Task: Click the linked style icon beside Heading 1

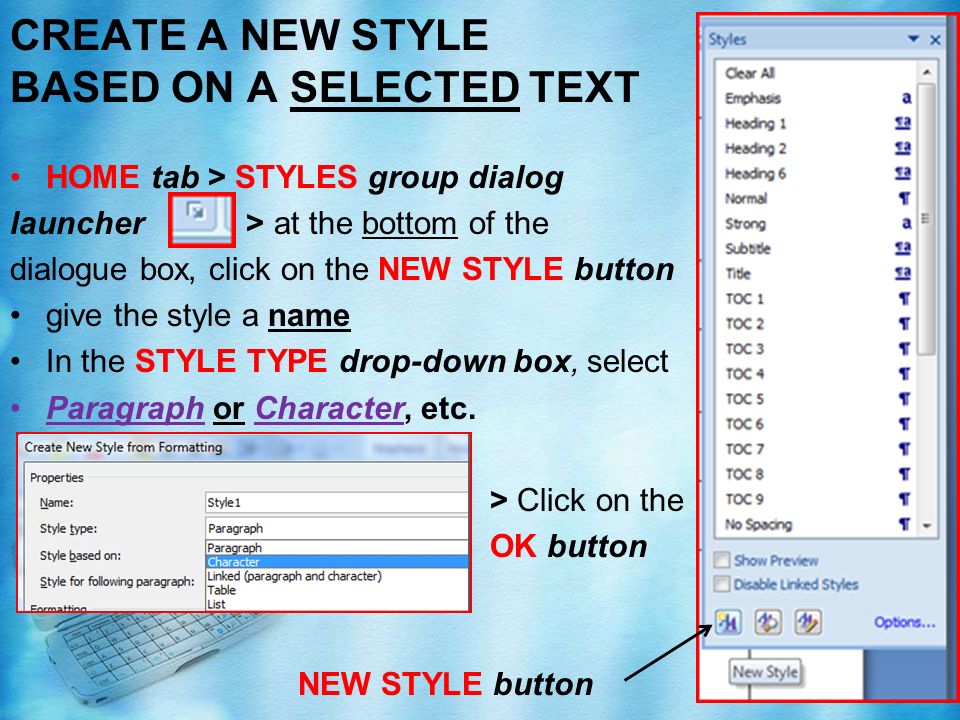Action: [x=903, y=123]
